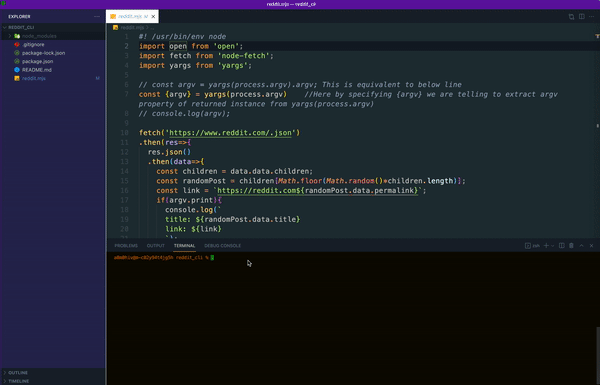
Task: Open package-lock.json in the explorer
Action: click(x=43, y=53)
